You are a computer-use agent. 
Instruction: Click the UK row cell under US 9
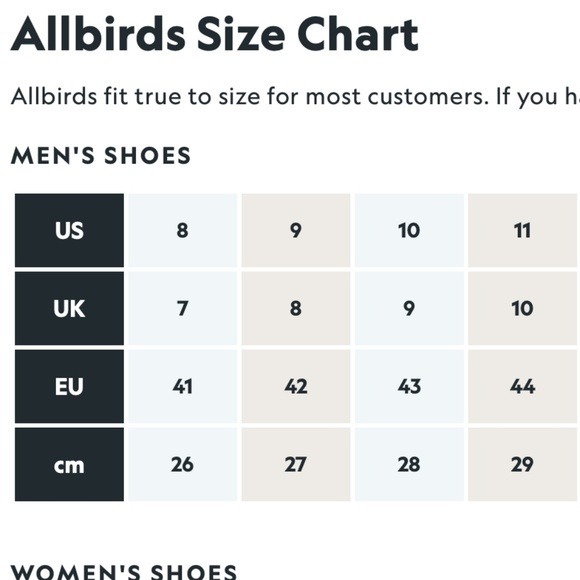296,308
